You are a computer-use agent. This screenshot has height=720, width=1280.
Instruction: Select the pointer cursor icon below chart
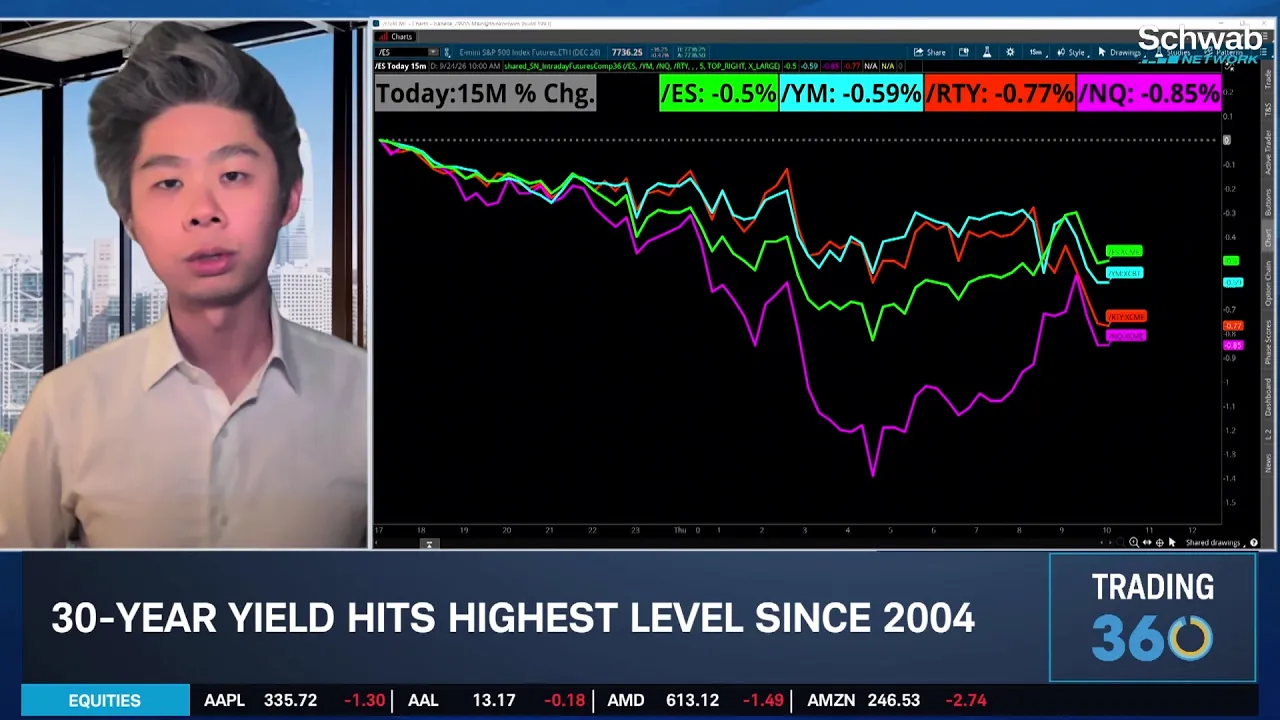click(x=1172, y=542)
